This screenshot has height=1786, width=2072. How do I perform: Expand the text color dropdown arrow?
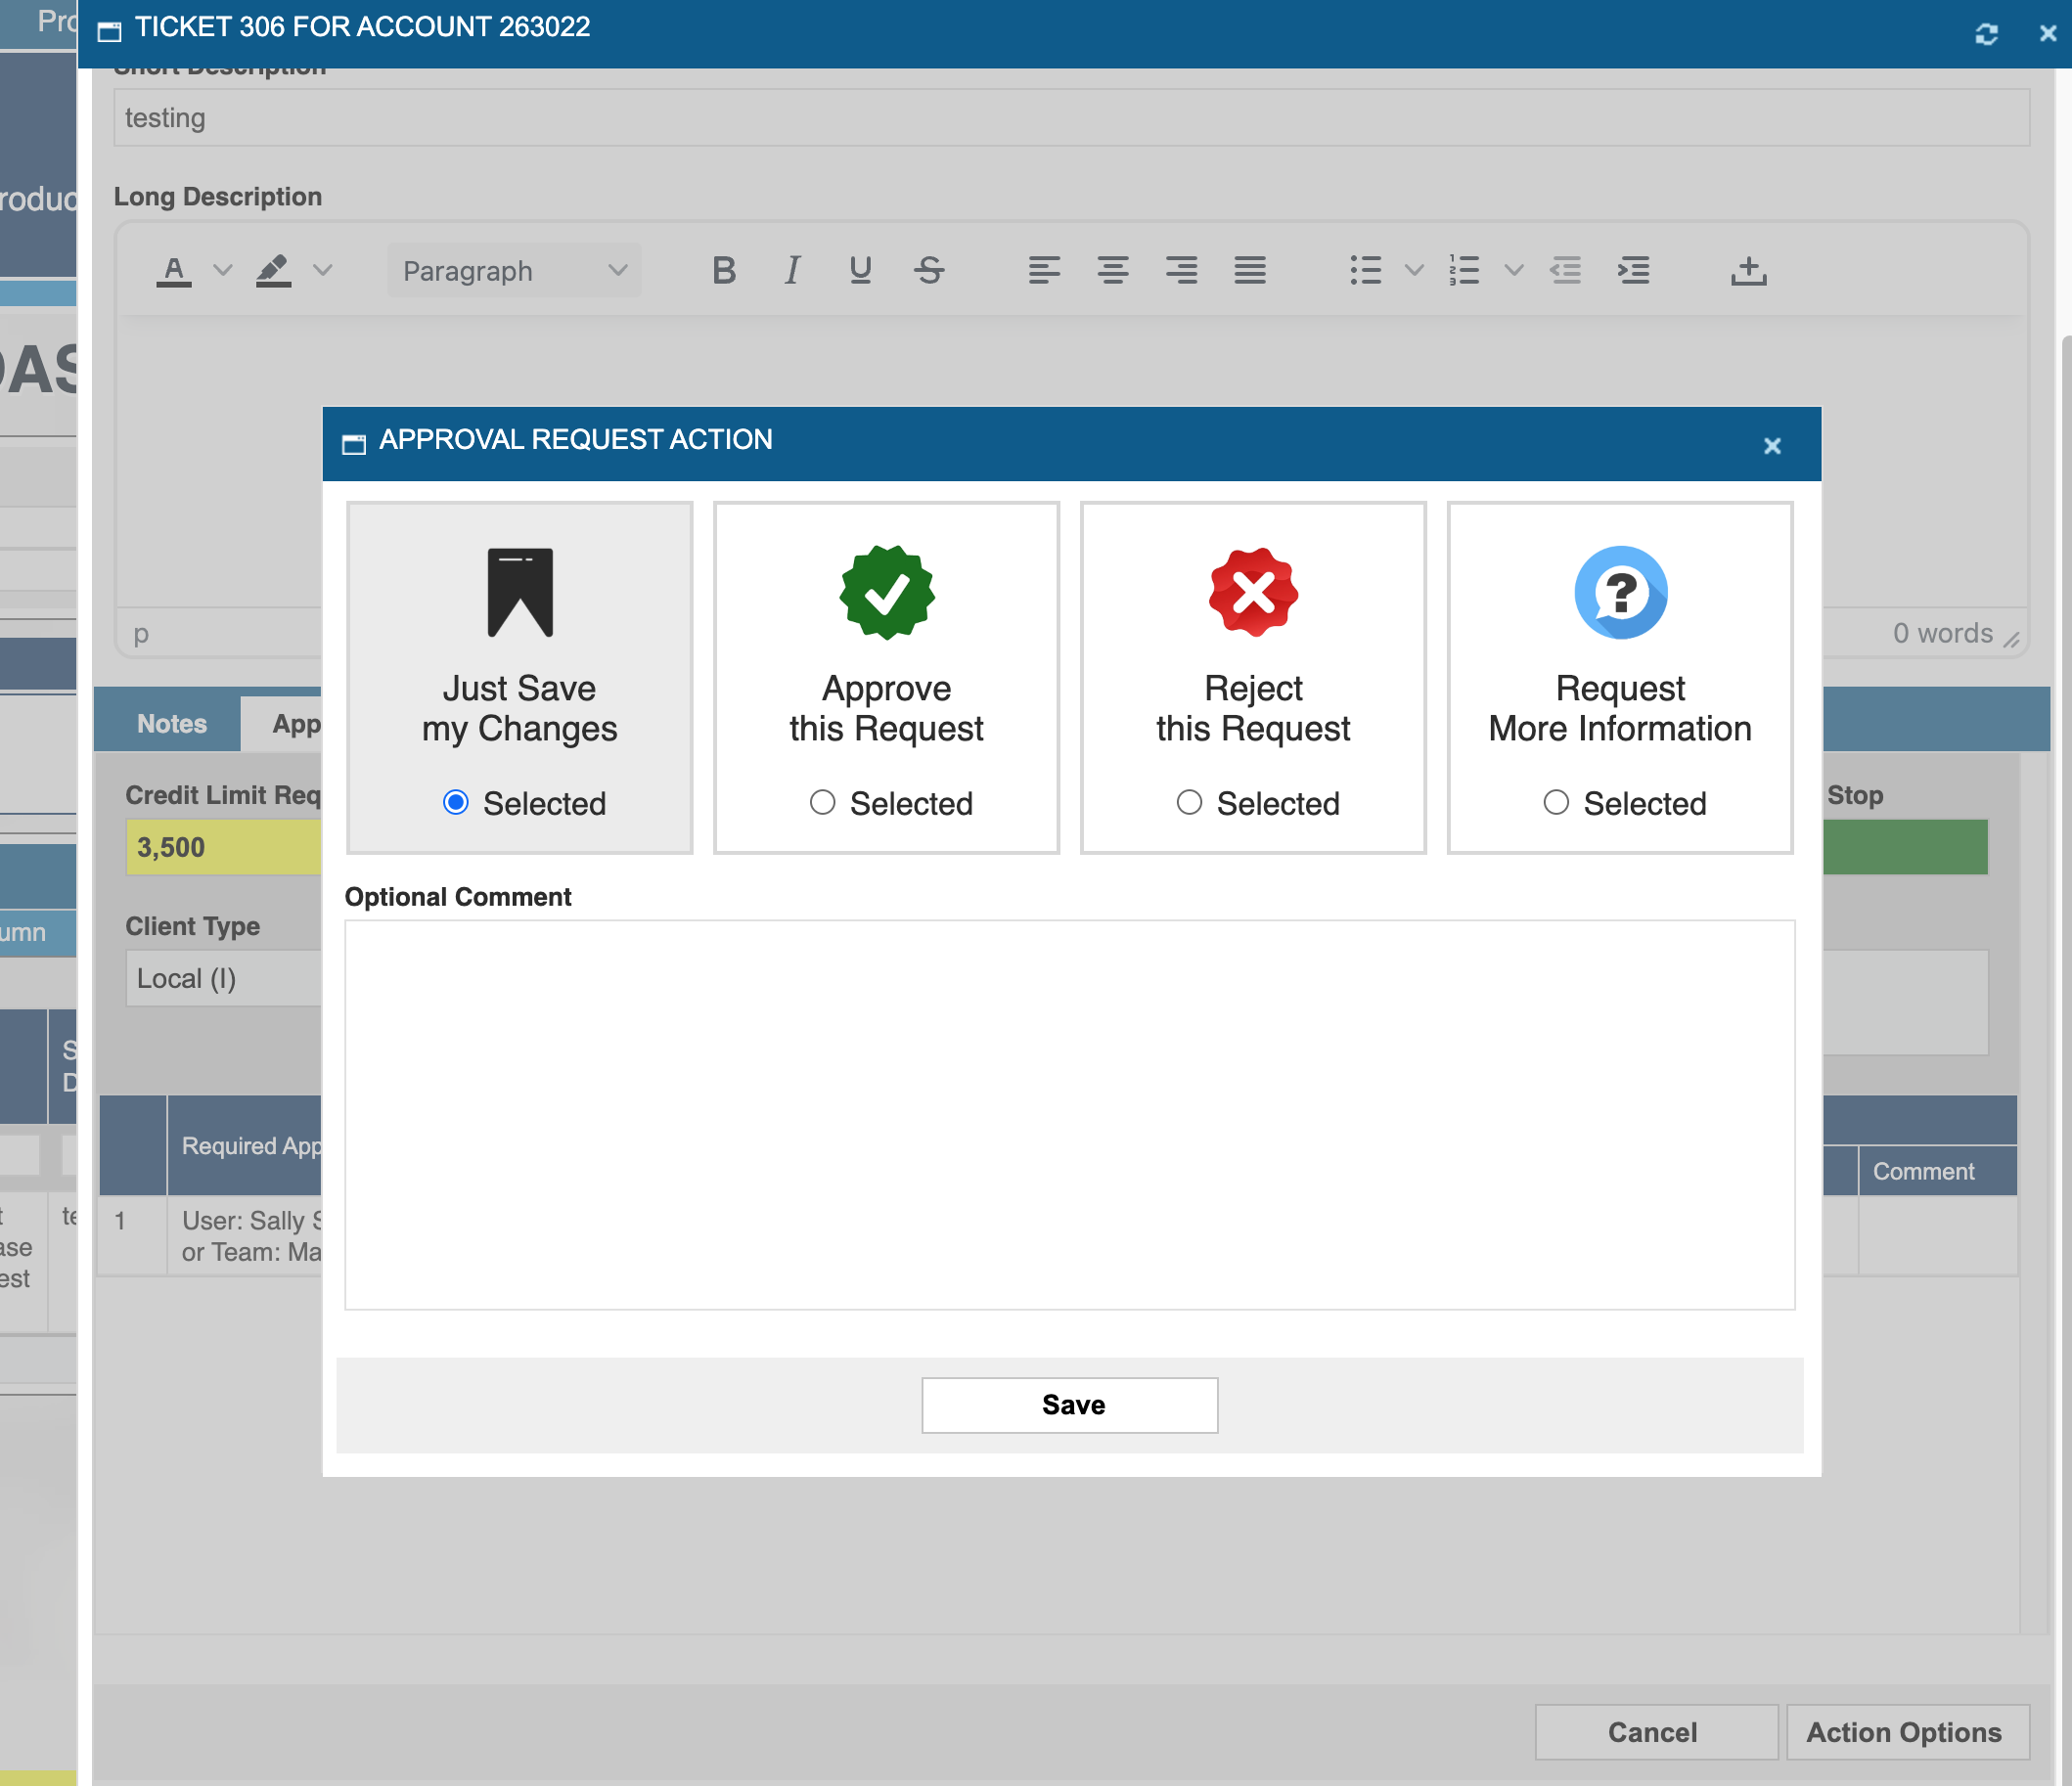[x=223, y=270]
